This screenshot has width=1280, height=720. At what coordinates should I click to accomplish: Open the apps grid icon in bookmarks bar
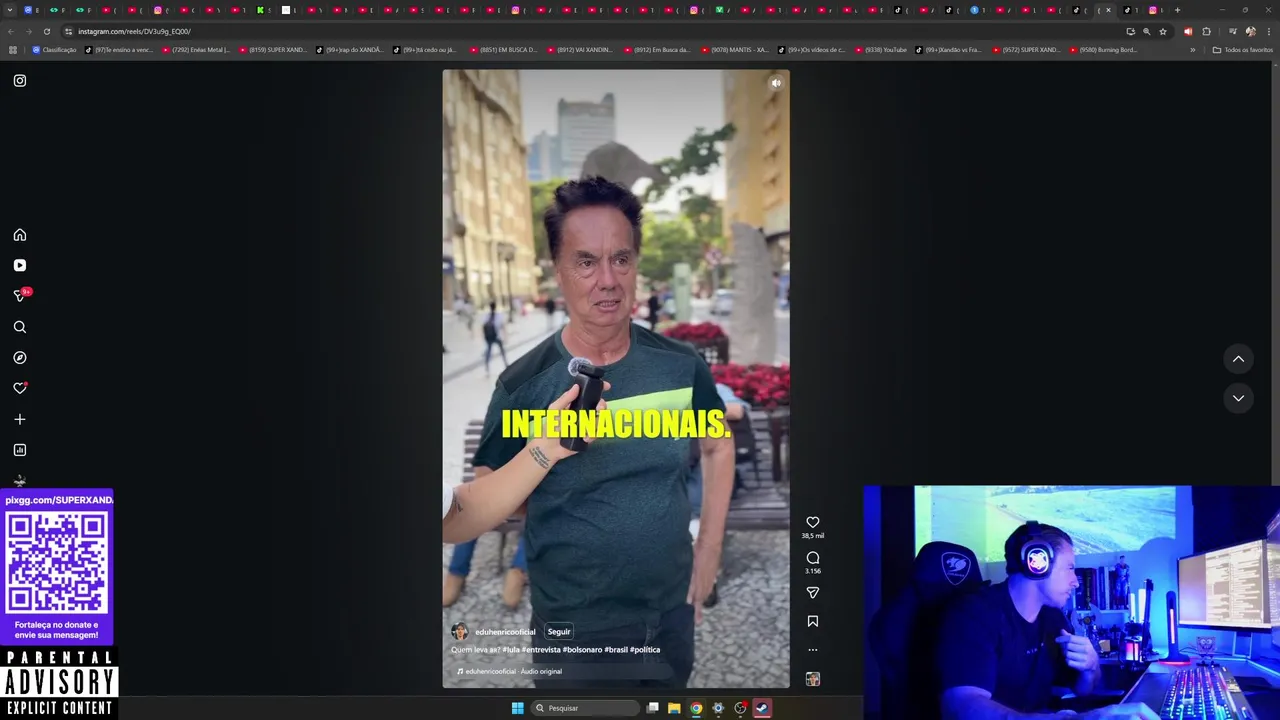click(x=12, y=50)
